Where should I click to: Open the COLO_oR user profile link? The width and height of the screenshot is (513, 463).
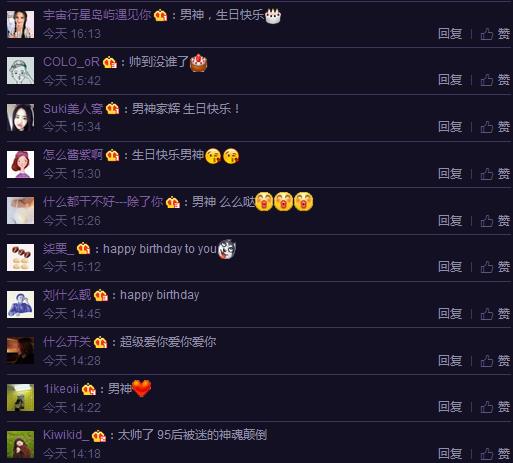click(71, 62)
